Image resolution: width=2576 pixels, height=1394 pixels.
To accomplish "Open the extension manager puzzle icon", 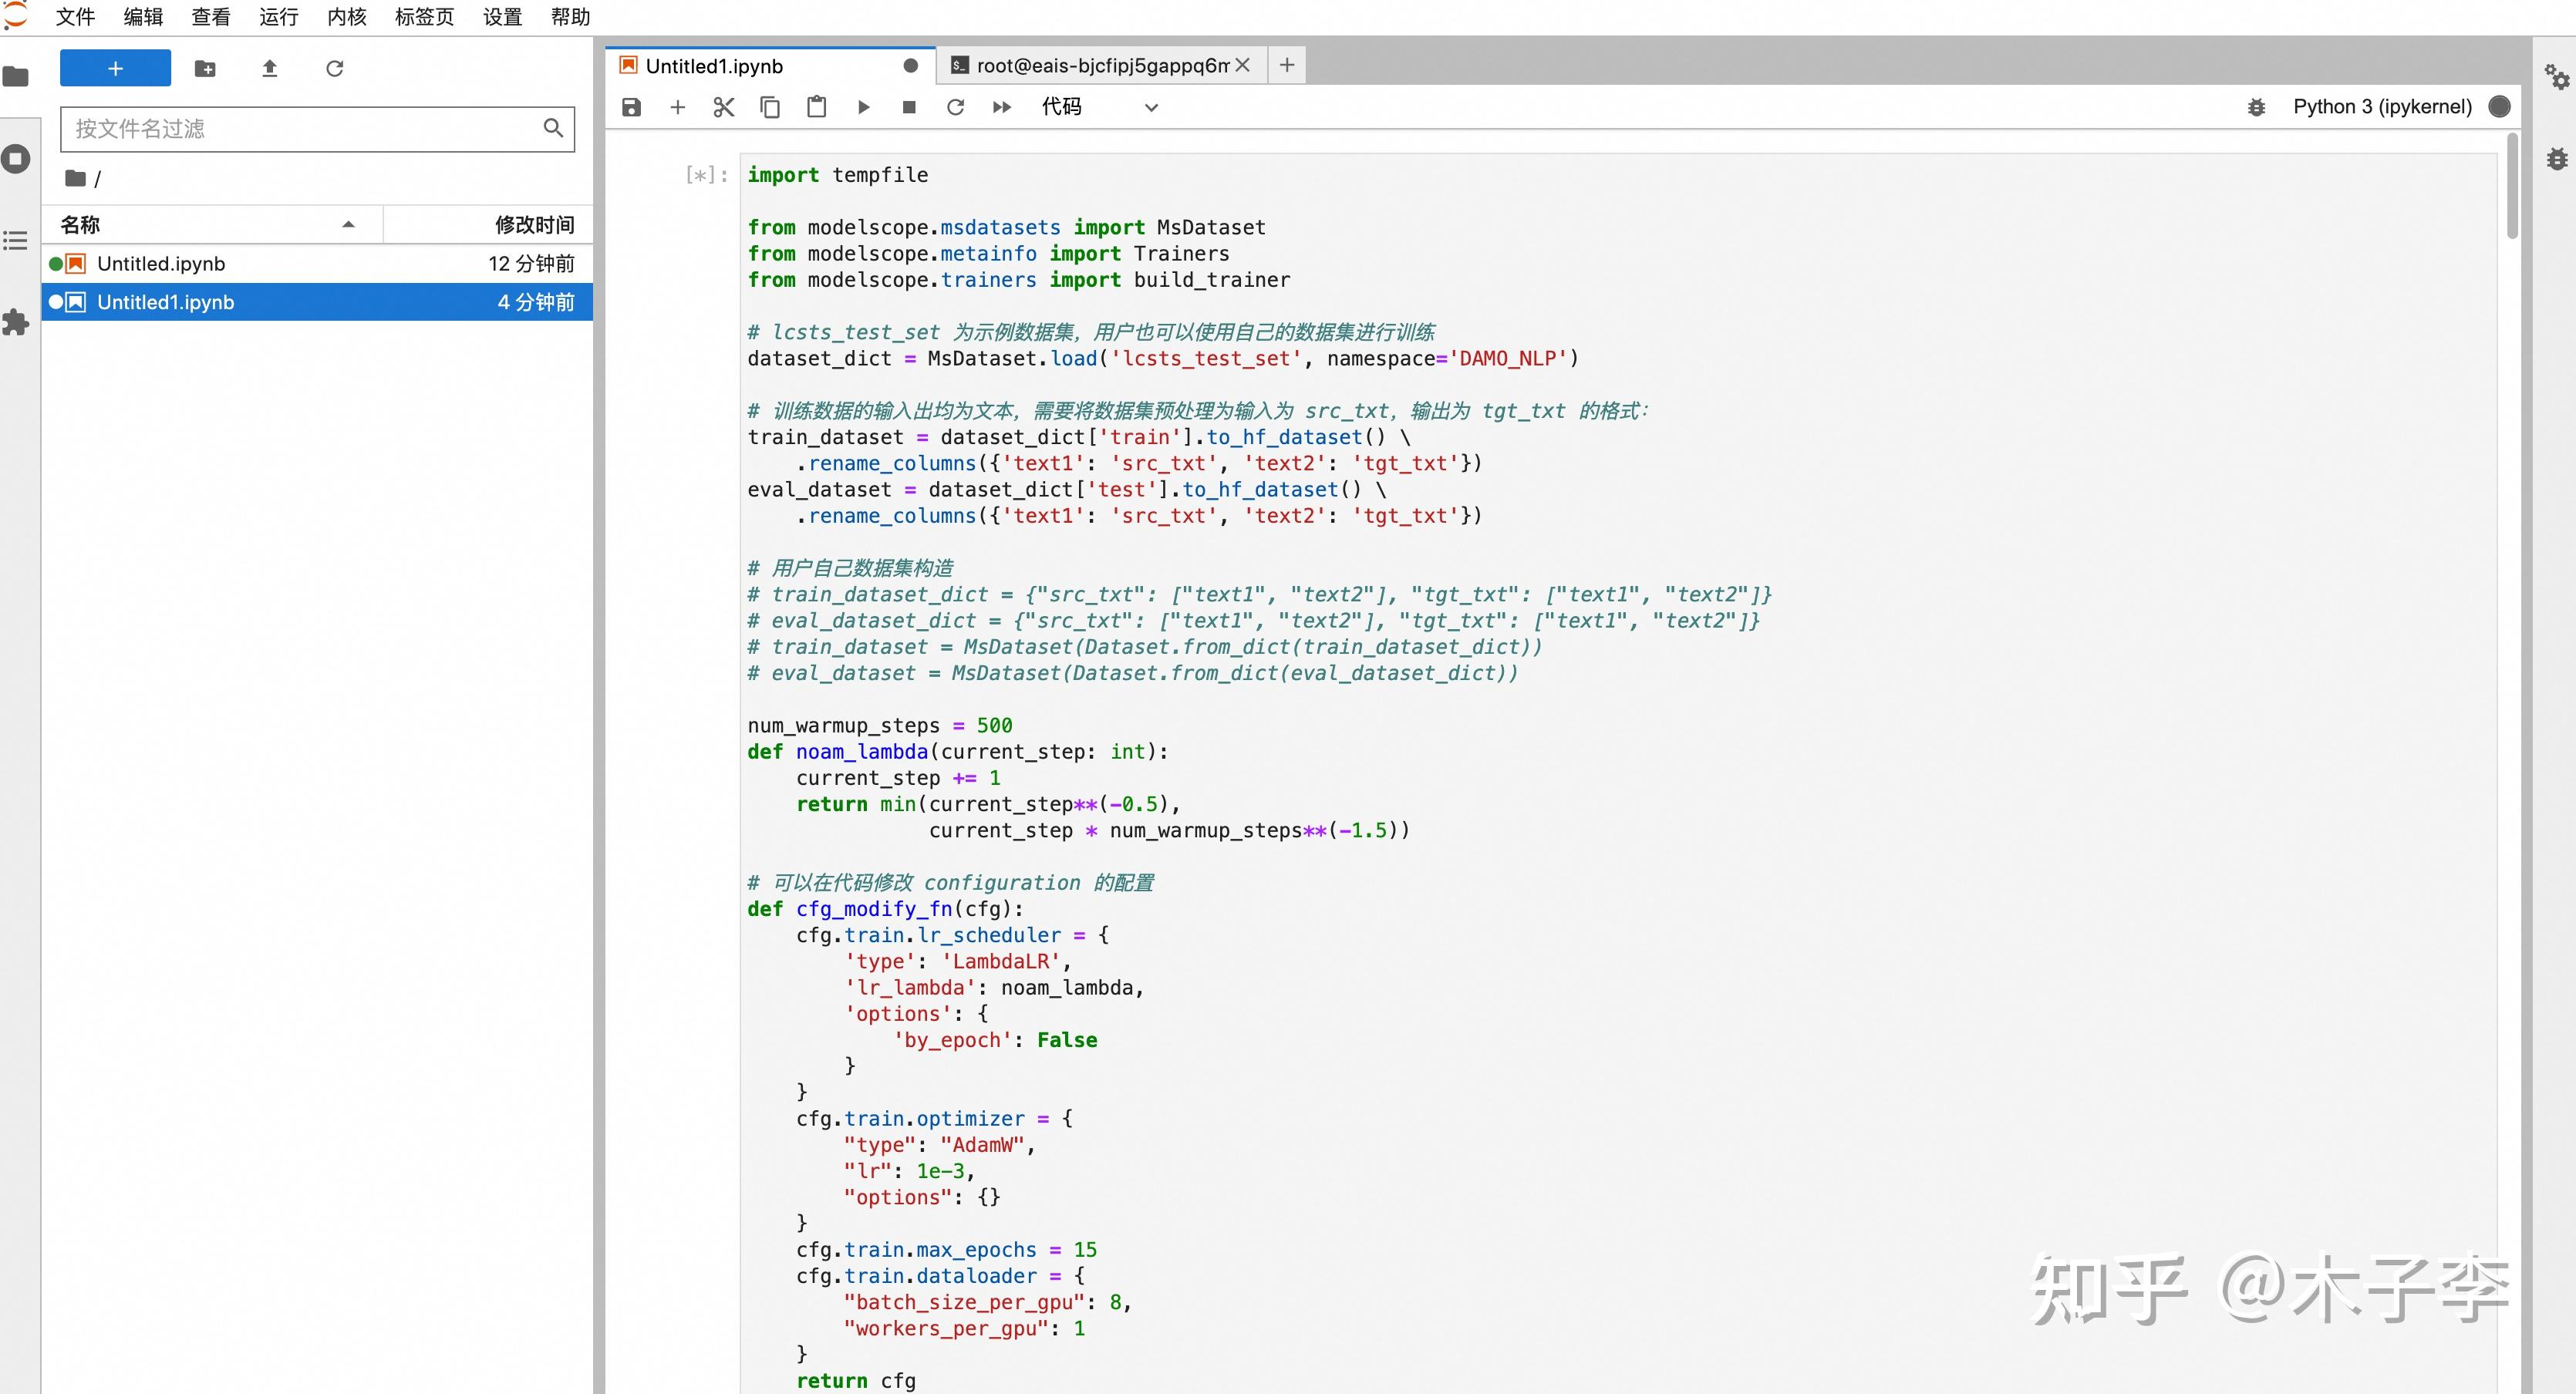I will [16, 322].
